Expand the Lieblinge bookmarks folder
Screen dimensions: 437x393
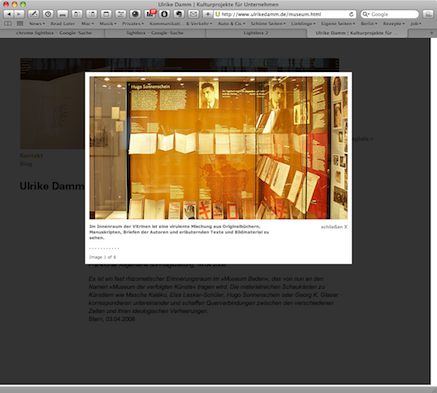click(303, 24)
